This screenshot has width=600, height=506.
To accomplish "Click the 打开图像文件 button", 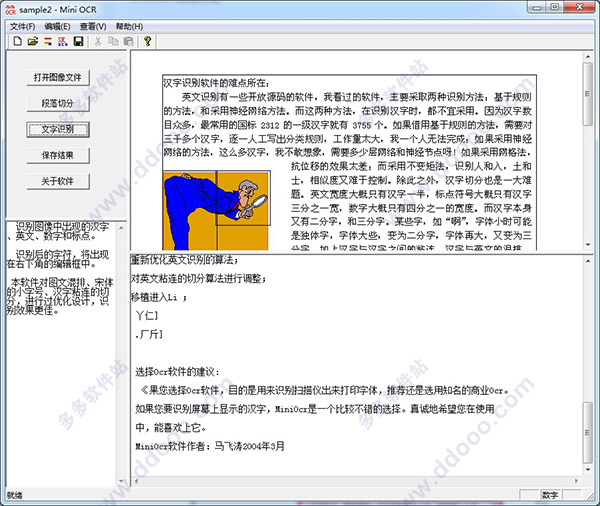I will click(58, 78).
